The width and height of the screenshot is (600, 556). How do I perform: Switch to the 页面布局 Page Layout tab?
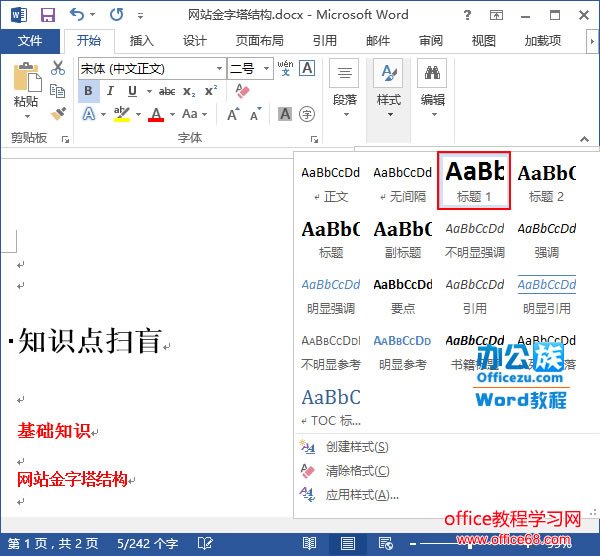pos(259,41)
